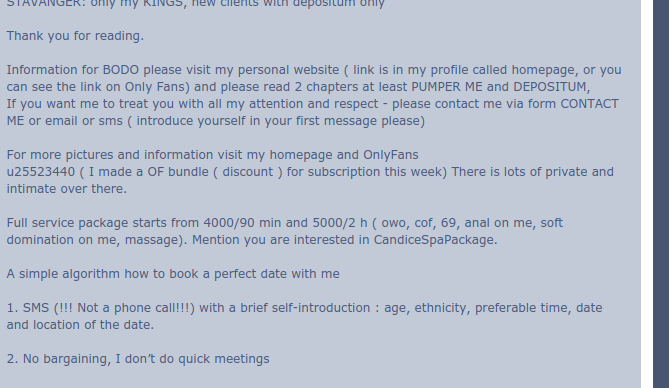Click the 'Thank you for reading.' line
669x388 pixels.
75,36
